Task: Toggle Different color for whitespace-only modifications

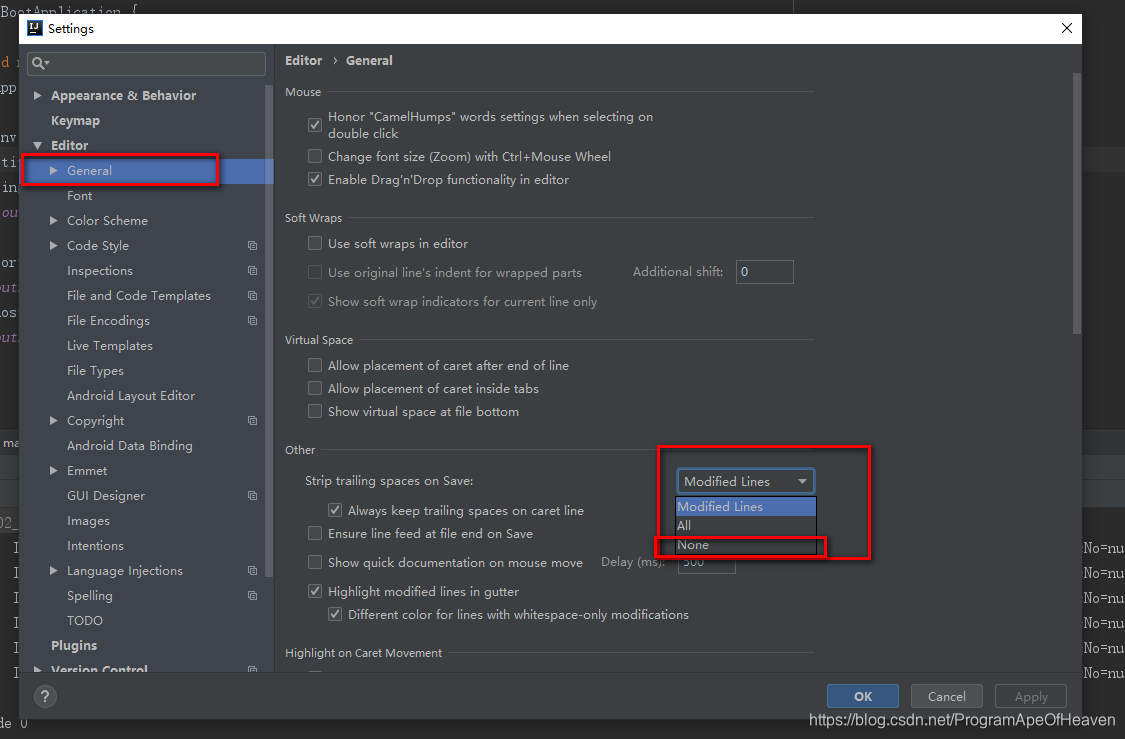Action: (335, 614)
